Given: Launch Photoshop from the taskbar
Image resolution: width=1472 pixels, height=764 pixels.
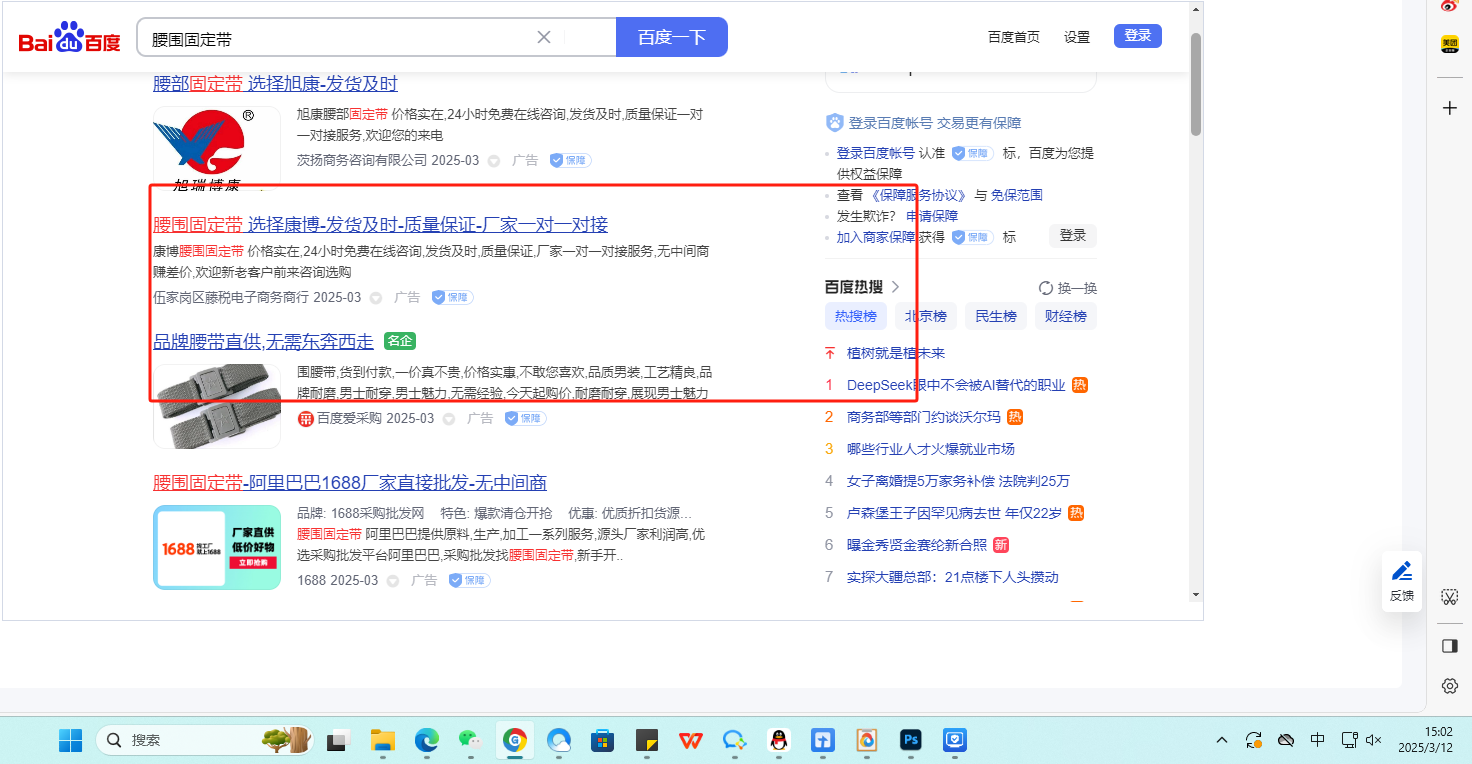Looking at the screenshot, I should [910, 740].
